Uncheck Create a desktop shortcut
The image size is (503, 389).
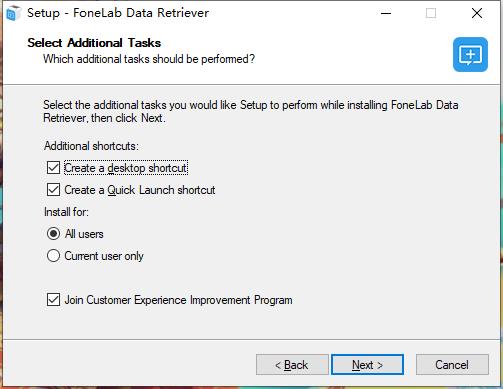pyautogui.click(x=53, y=168)
